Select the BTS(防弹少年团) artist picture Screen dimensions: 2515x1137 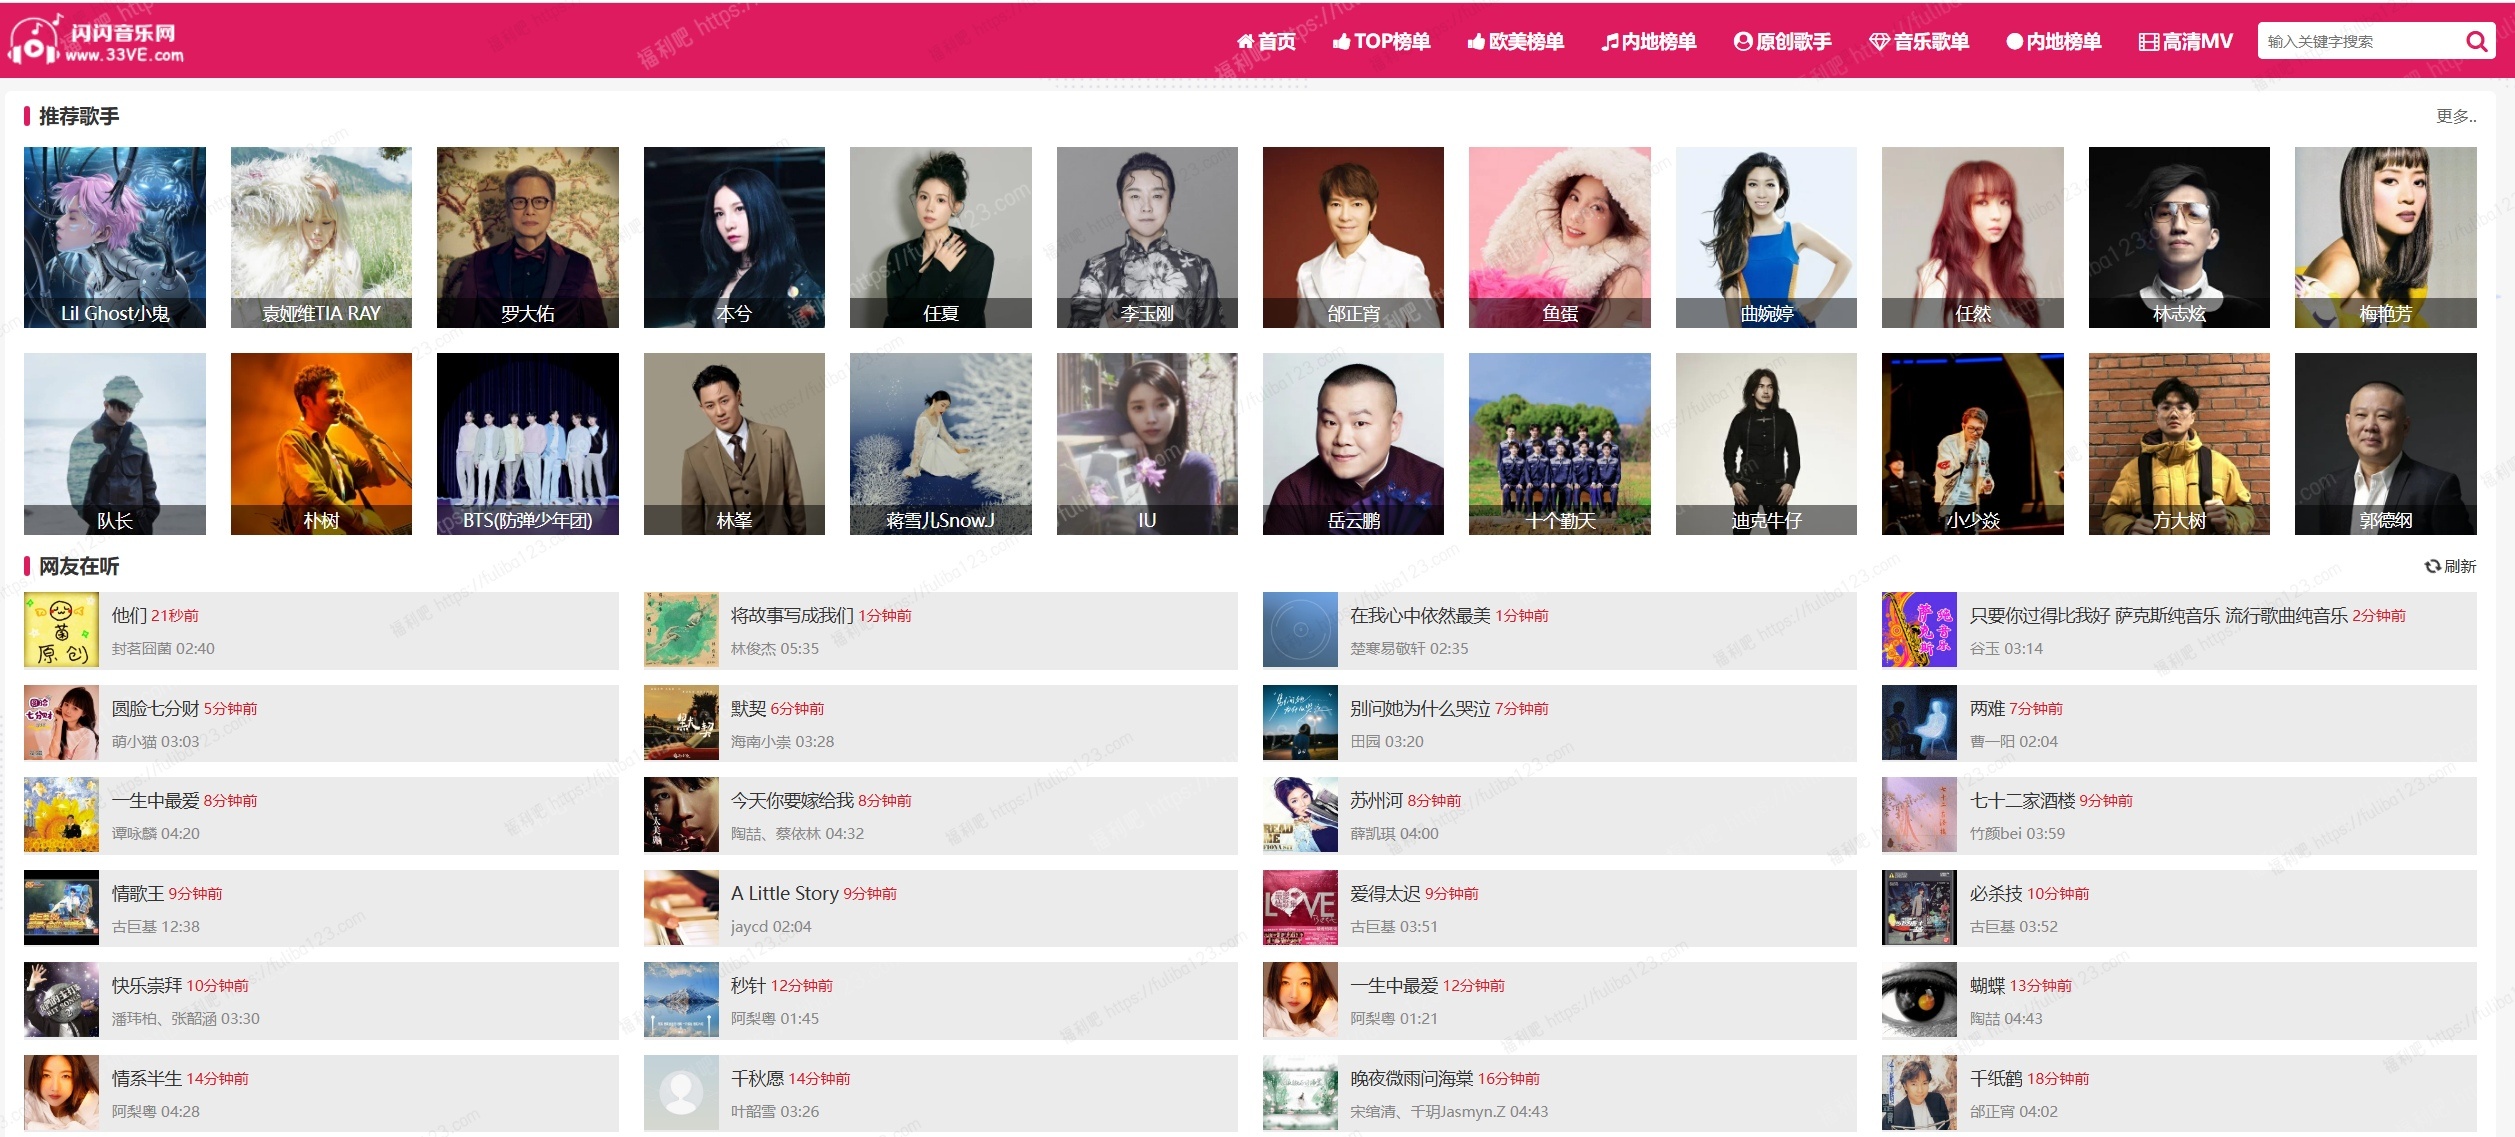pos(527,444)
